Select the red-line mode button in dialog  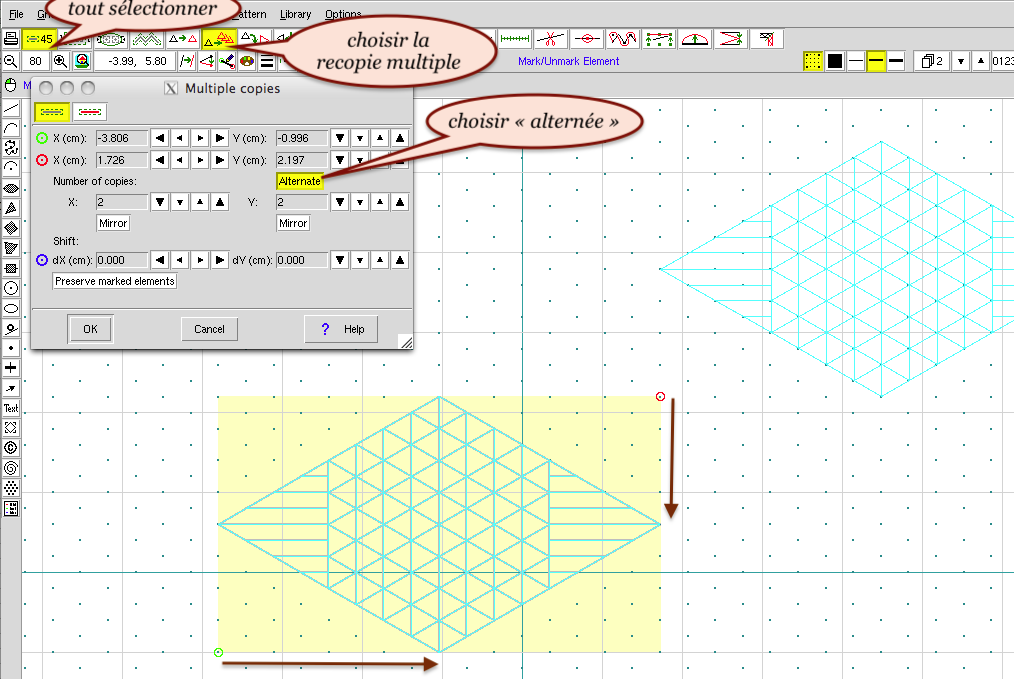89,112
